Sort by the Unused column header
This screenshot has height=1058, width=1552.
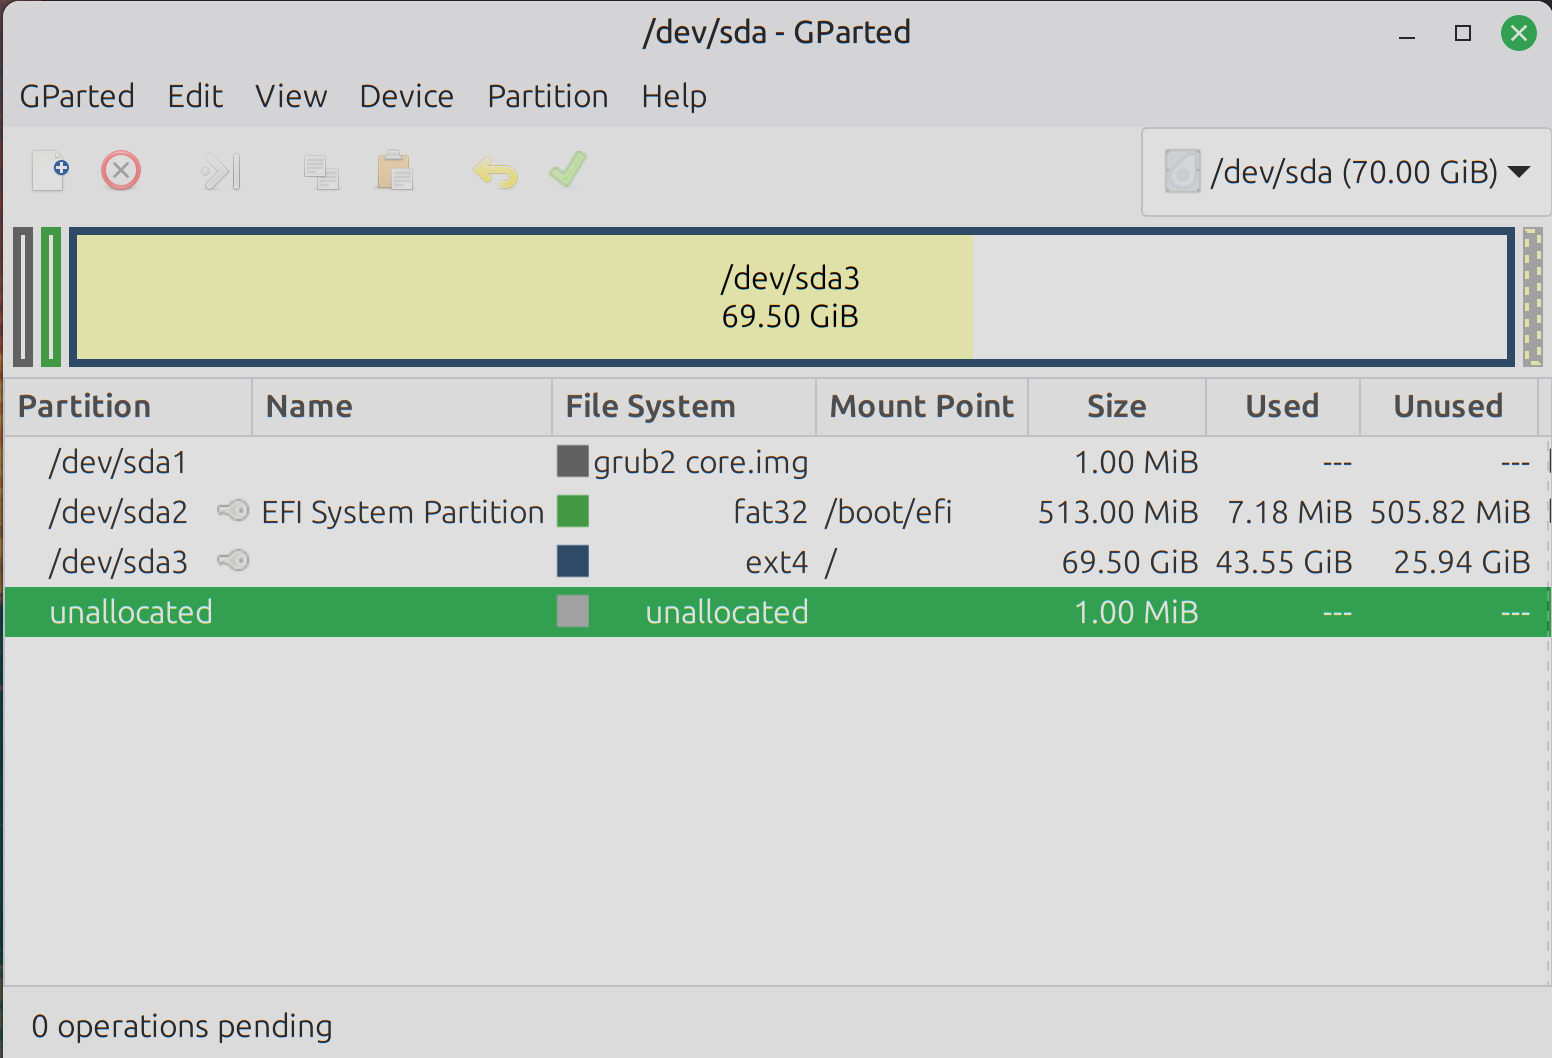point(1449,407)
